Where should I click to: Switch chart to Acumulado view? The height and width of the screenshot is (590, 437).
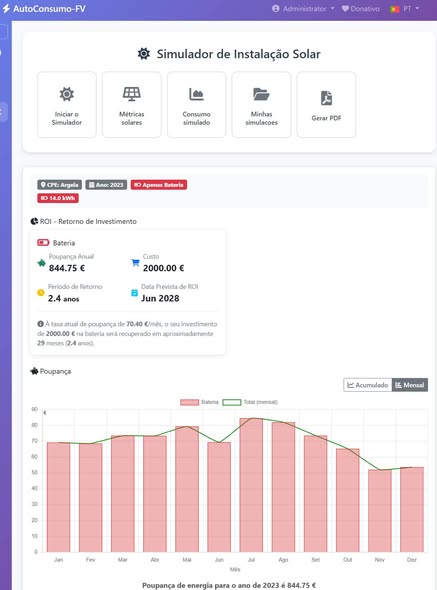pyautogui.click(x=368, y=385)
